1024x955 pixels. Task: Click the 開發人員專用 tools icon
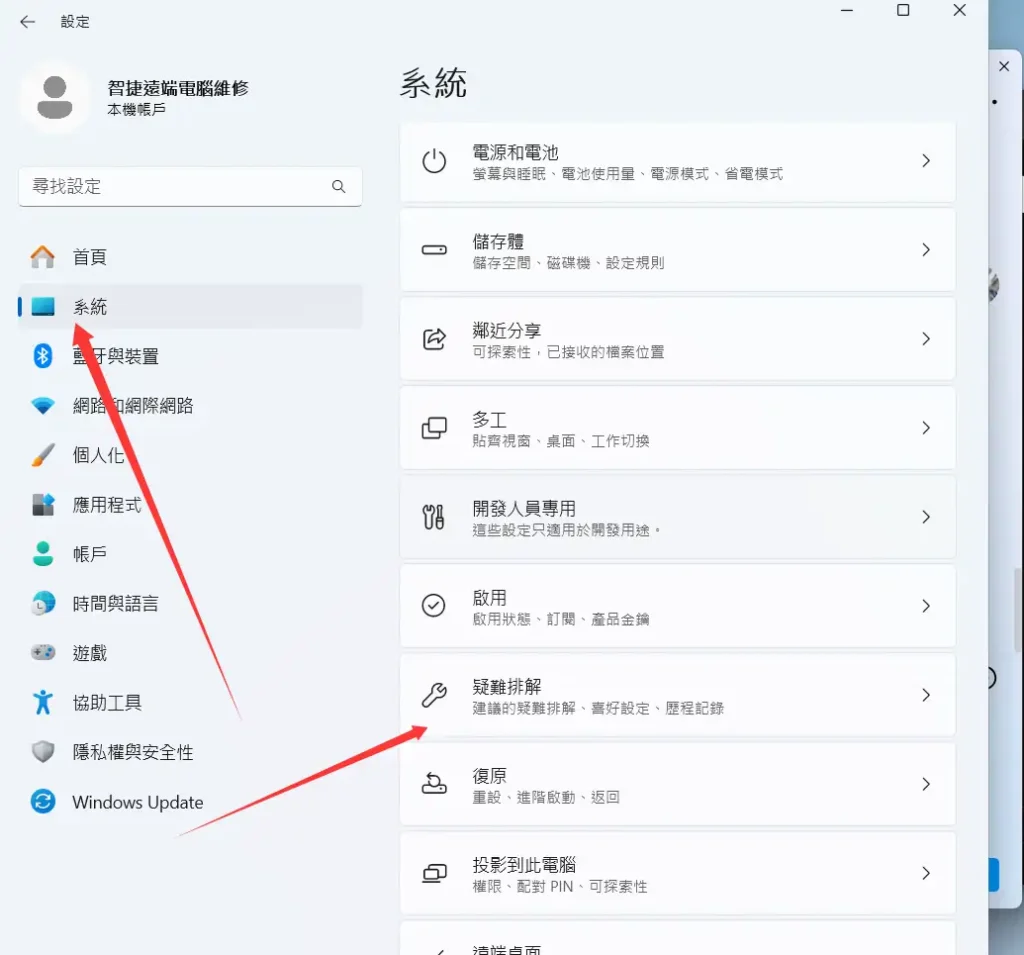[434, 517]
